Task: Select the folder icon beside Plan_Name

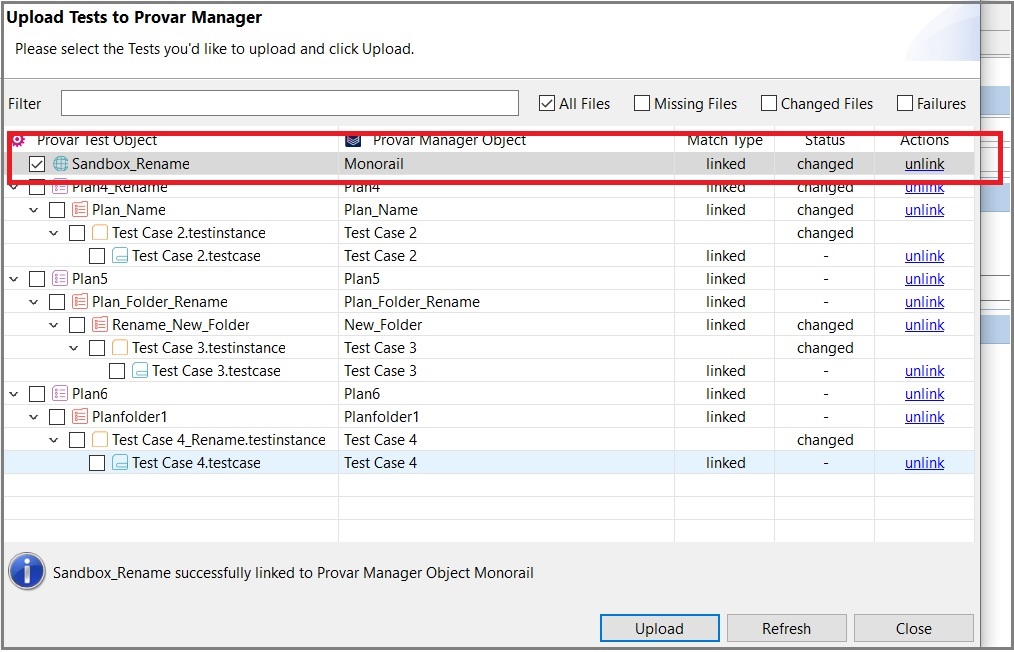Action: click(x=80, y=210)
